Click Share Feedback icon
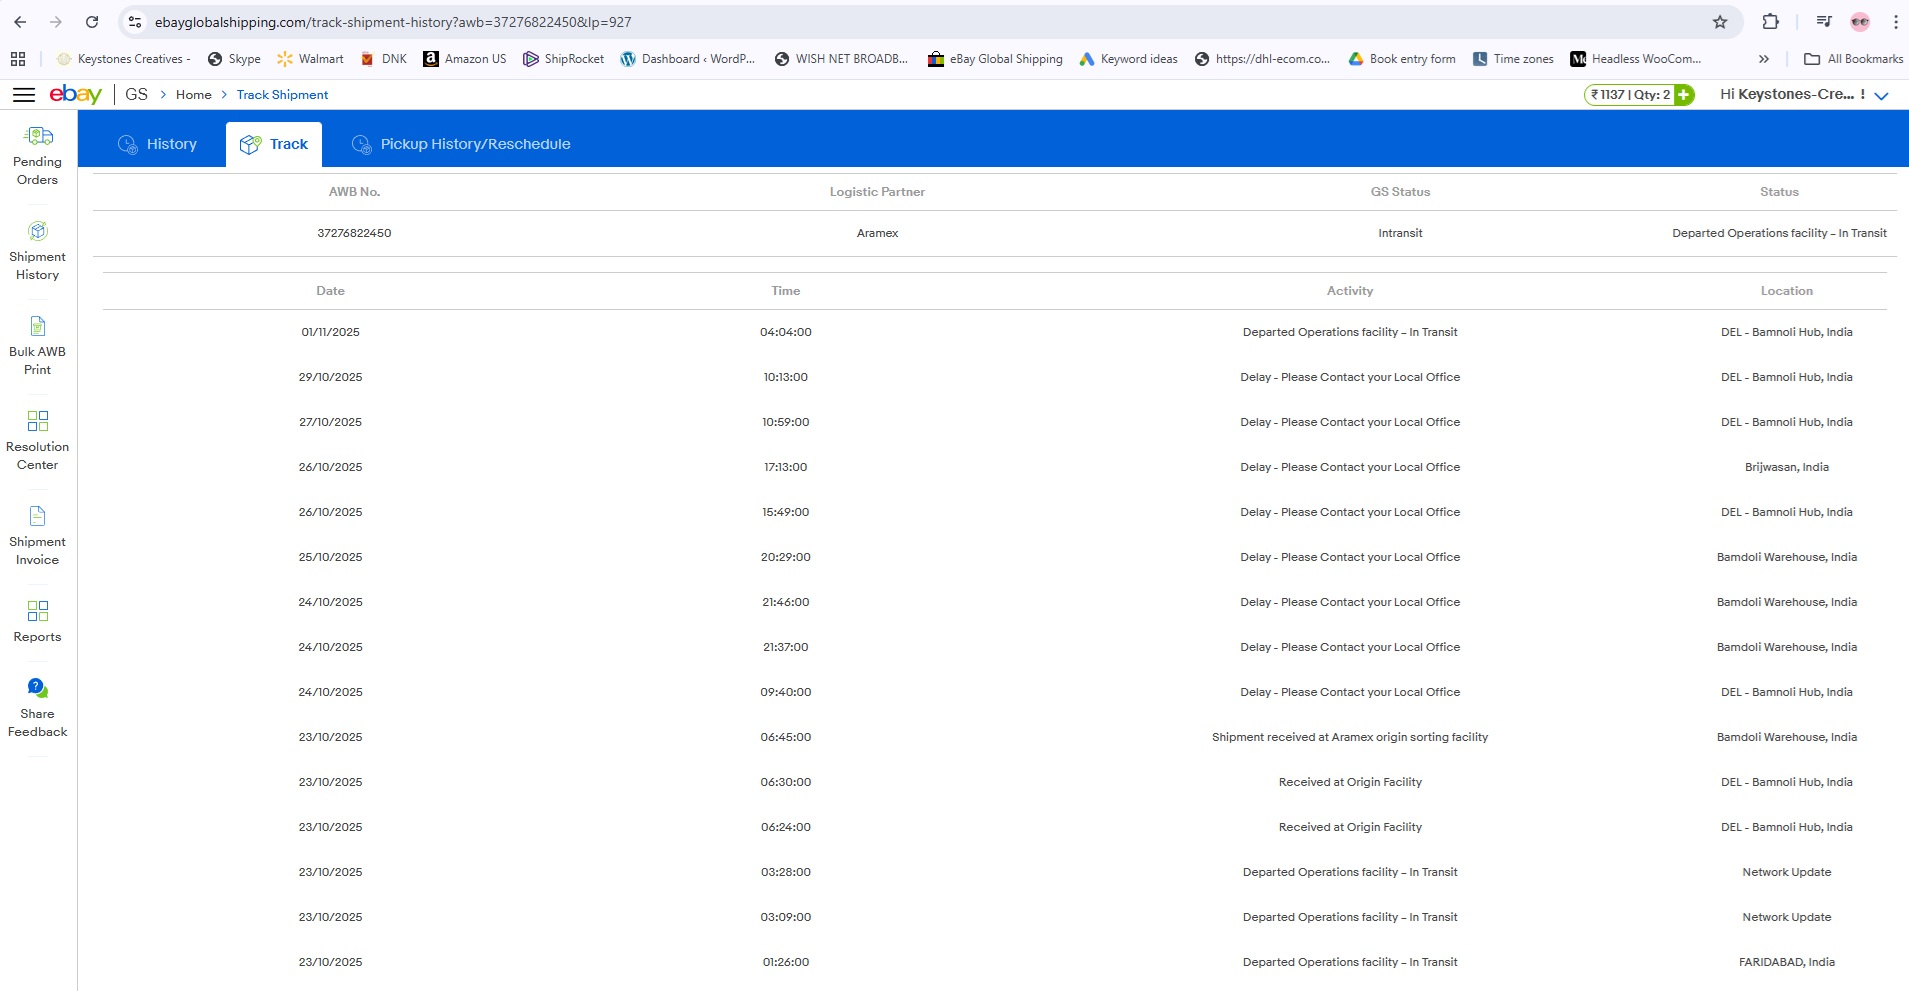The height and width of the screenshot is (991, 1909). coord(38,688)
